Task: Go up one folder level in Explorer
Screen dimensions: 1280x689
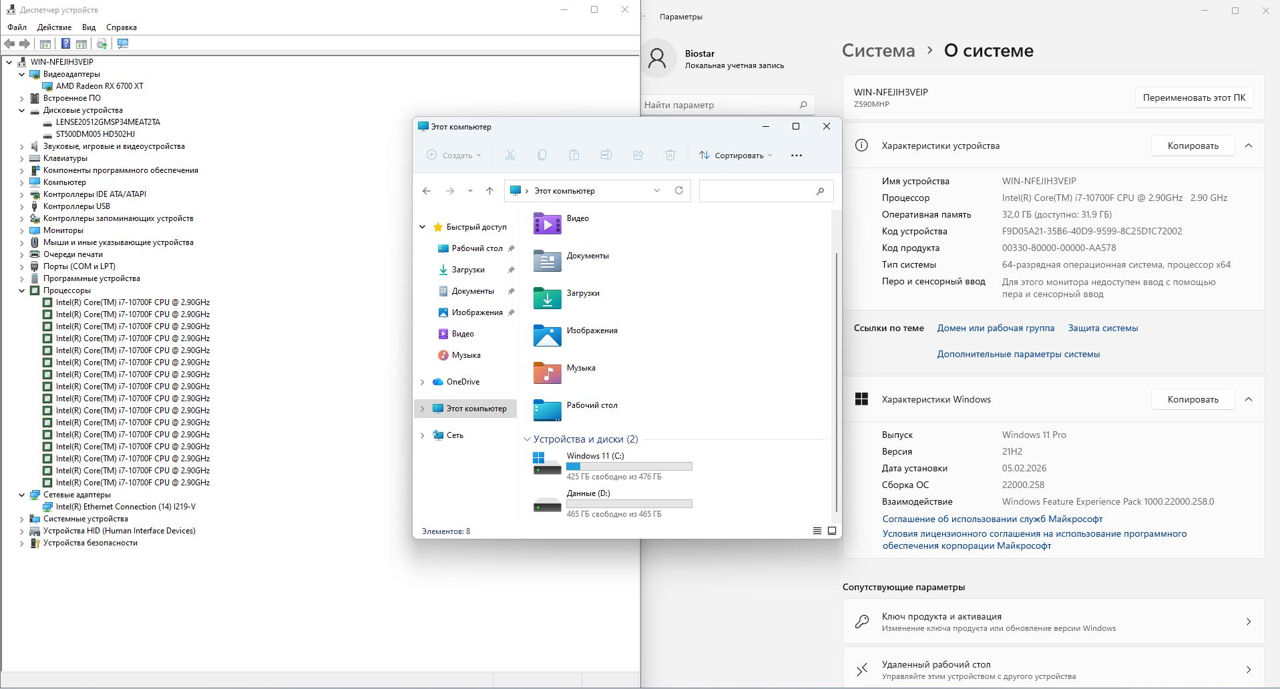Action: (x=489, y=190)
